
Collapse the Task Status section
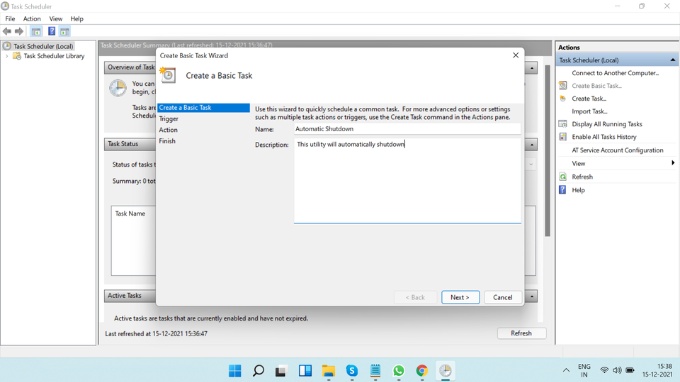(x=532, y=145)
